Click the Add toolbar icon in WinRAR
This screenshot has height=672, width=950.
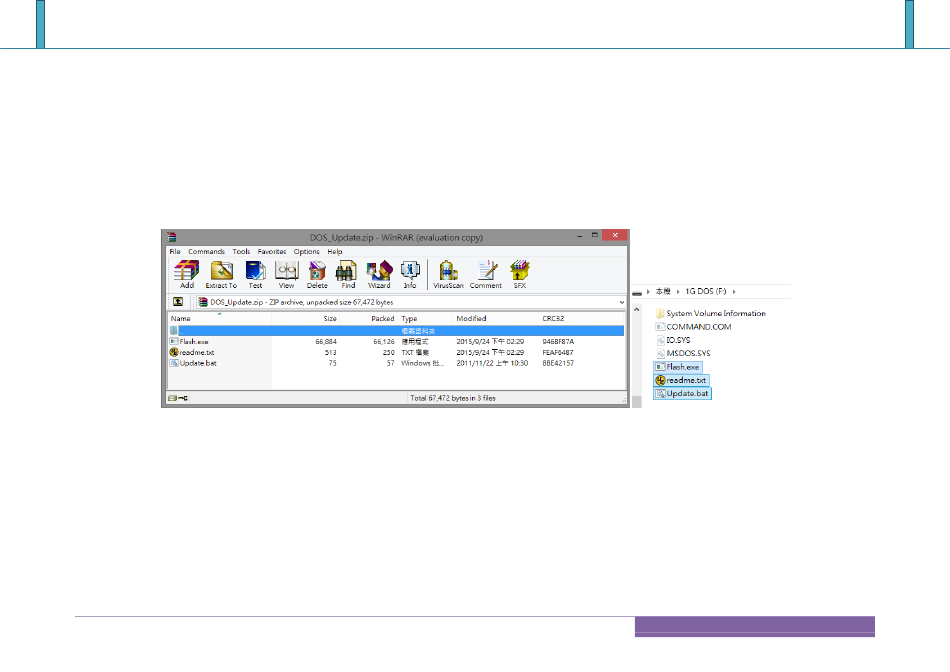(x=187, y=274)
